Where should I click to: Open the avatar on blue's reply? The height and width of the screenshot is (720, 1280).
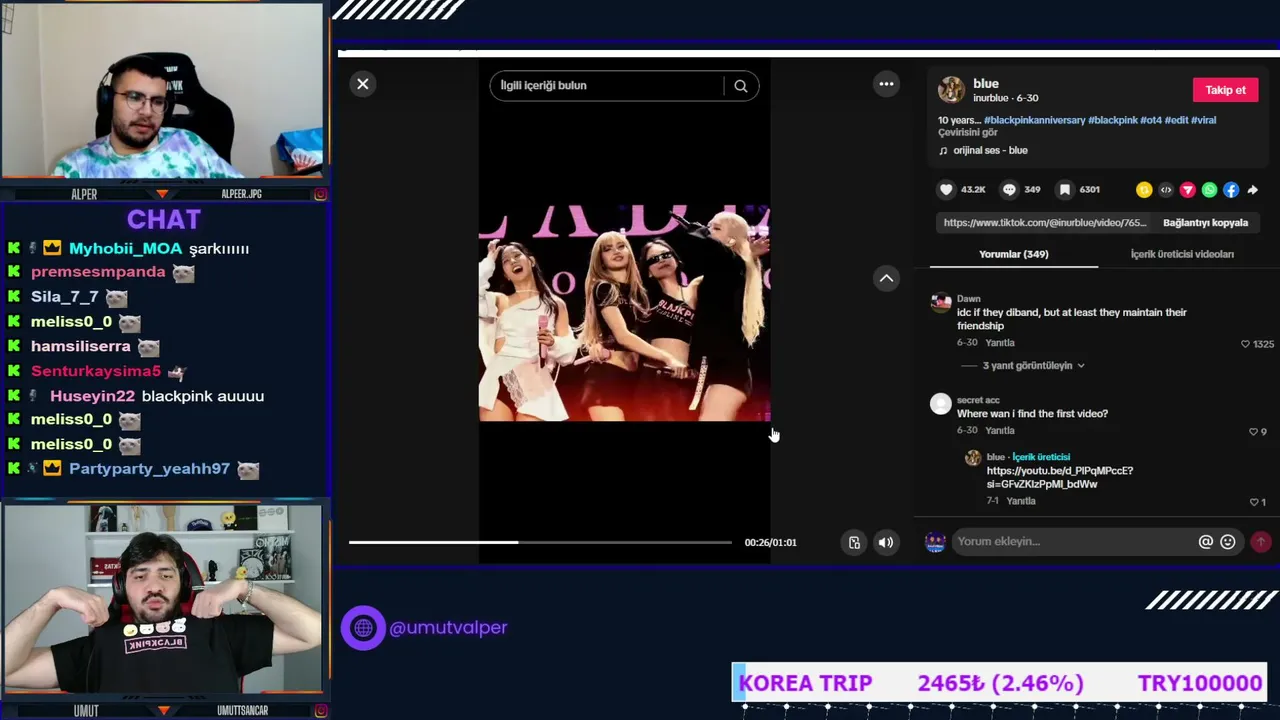[973, 458]
